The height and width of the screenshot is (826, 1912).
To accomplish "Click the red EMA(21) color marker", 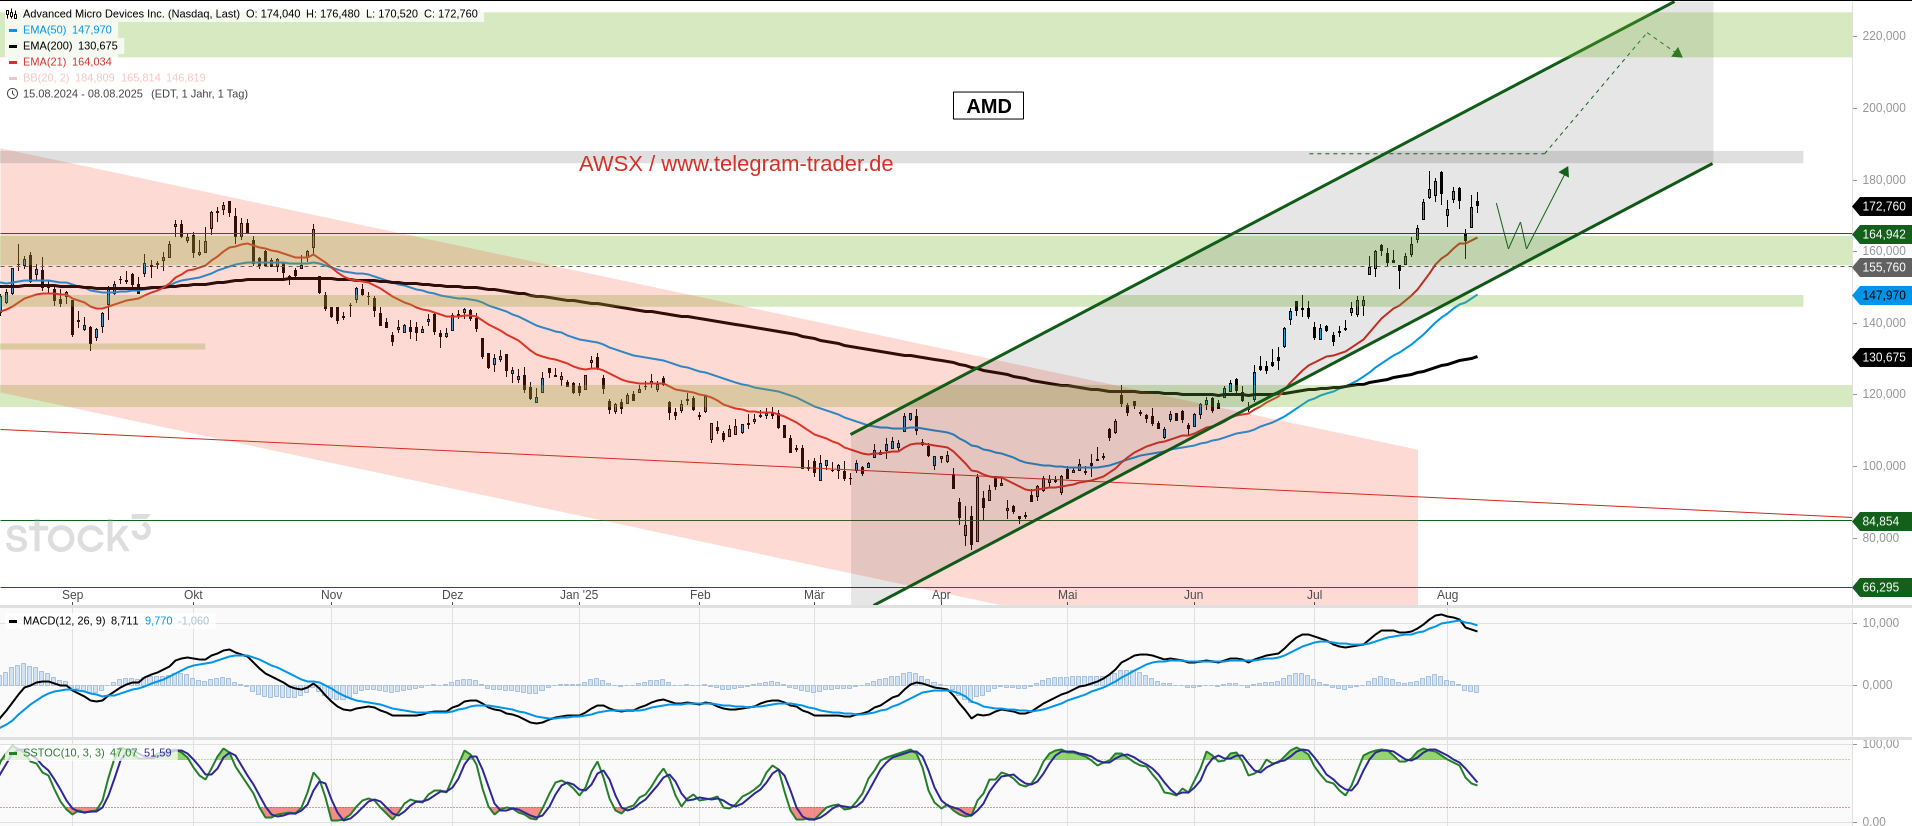I will coord(13,62).
